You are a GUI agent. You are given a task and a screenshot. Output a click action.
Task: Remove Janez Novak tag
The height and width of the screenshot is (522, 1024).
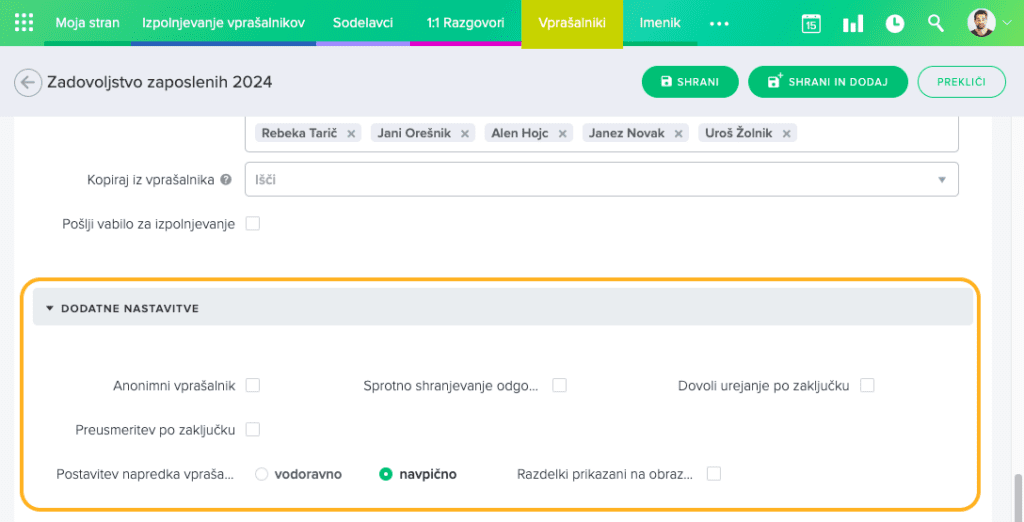pos(678,134)
